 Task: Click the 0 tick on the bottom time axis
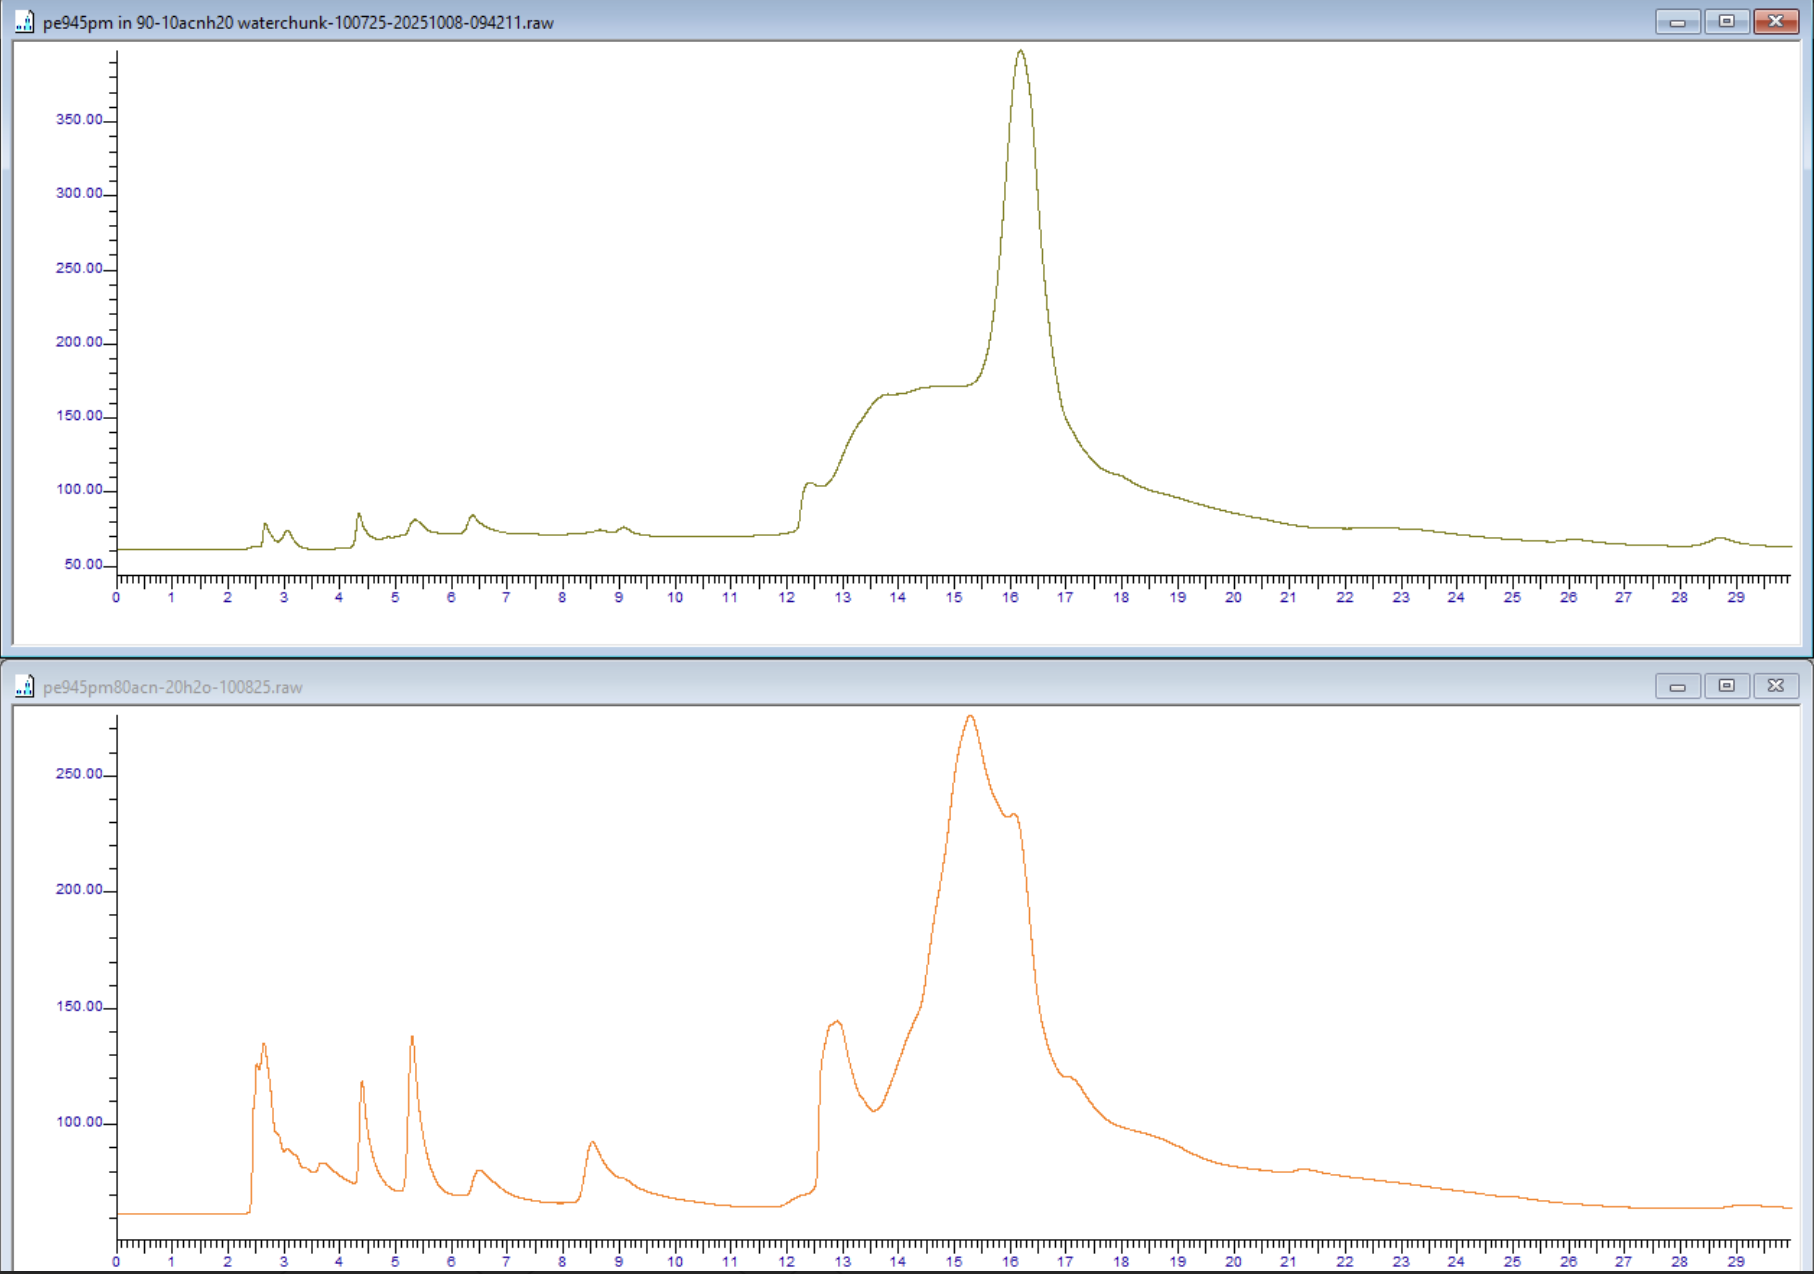click(115, 1261)
